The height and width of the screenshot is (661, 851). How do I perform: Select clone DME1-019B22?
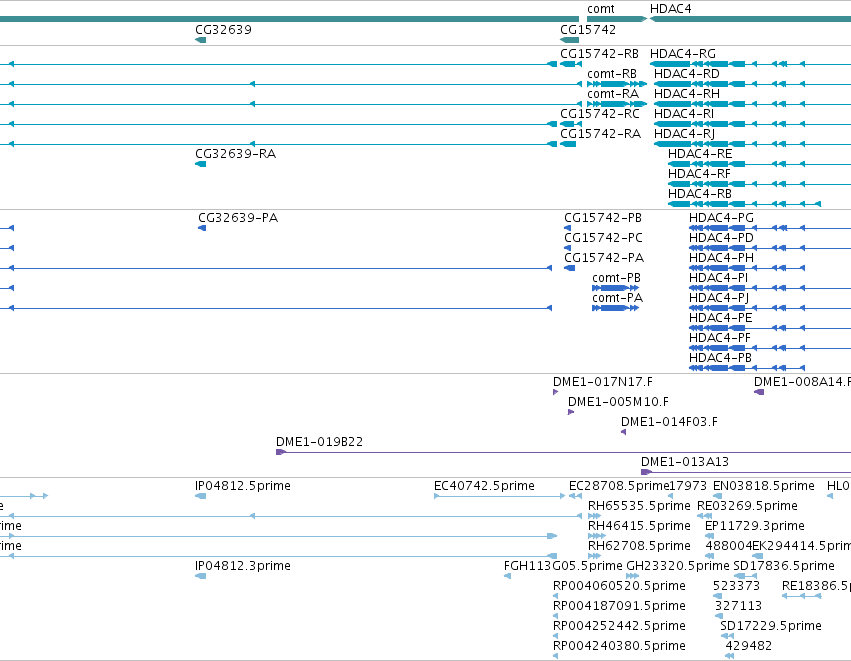coord(319,443)
